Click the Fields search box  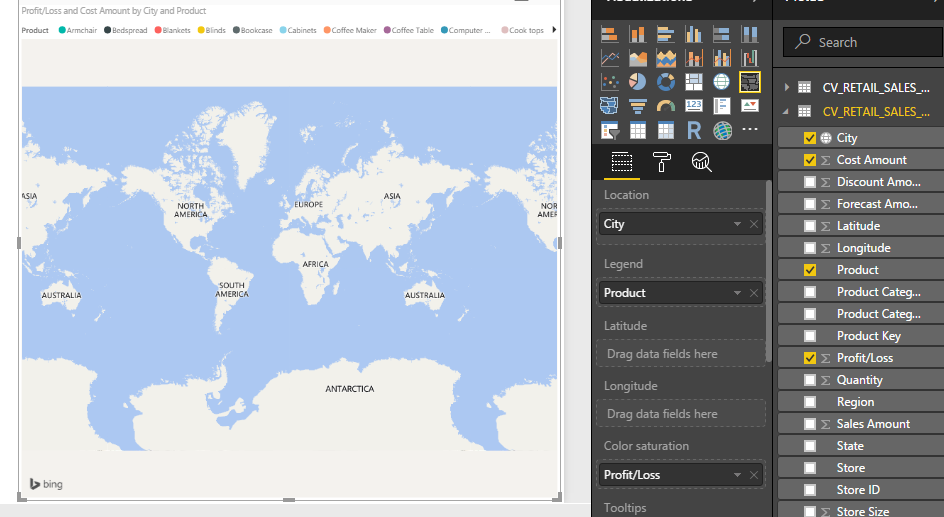click(x=863, y=42)
